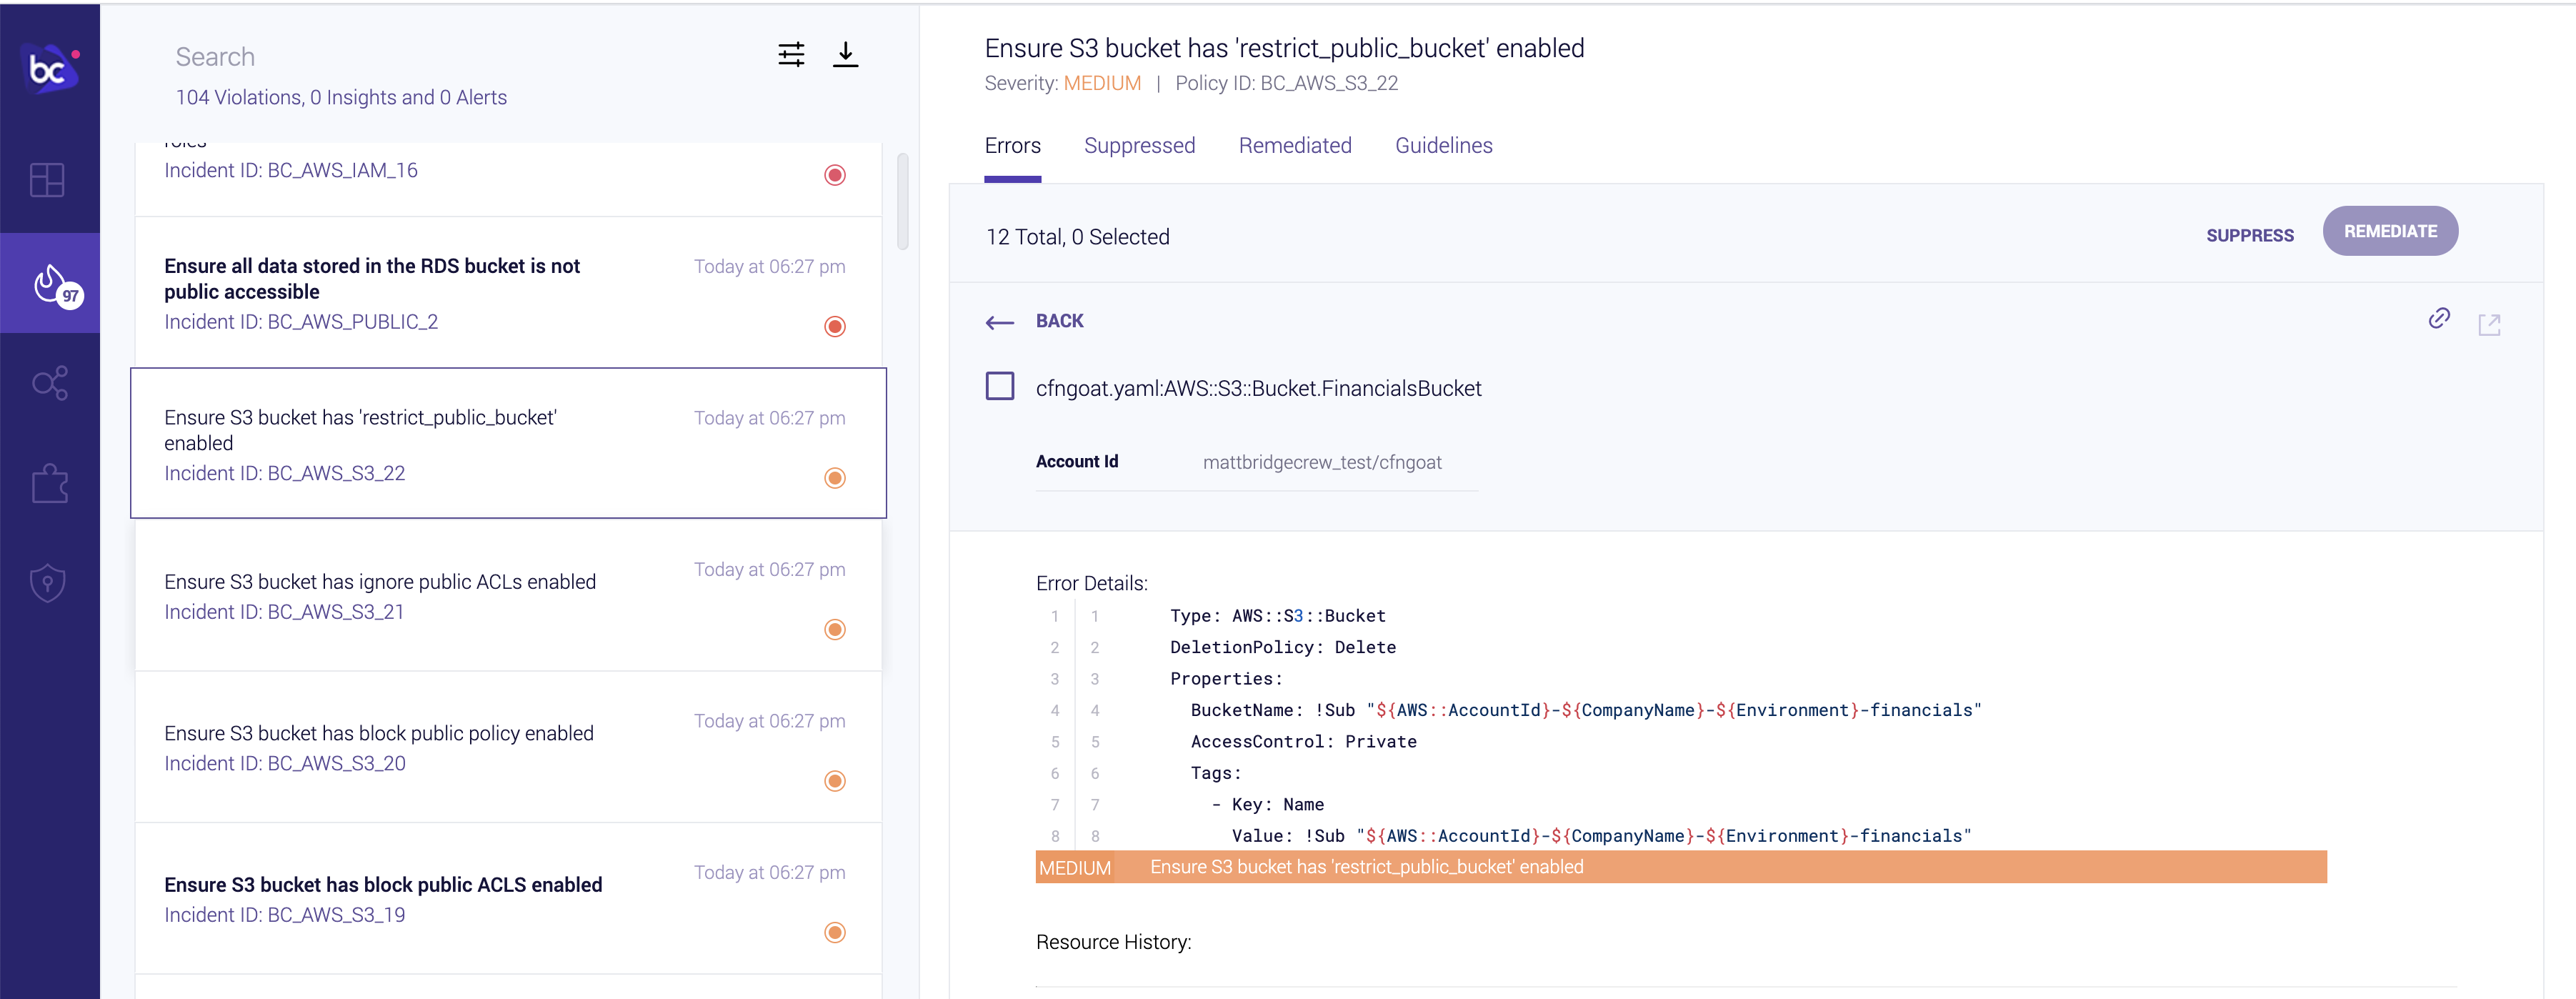
Task: Click Incident ID: BC_AWS_S3_21
Action: (x=284, y=612)
